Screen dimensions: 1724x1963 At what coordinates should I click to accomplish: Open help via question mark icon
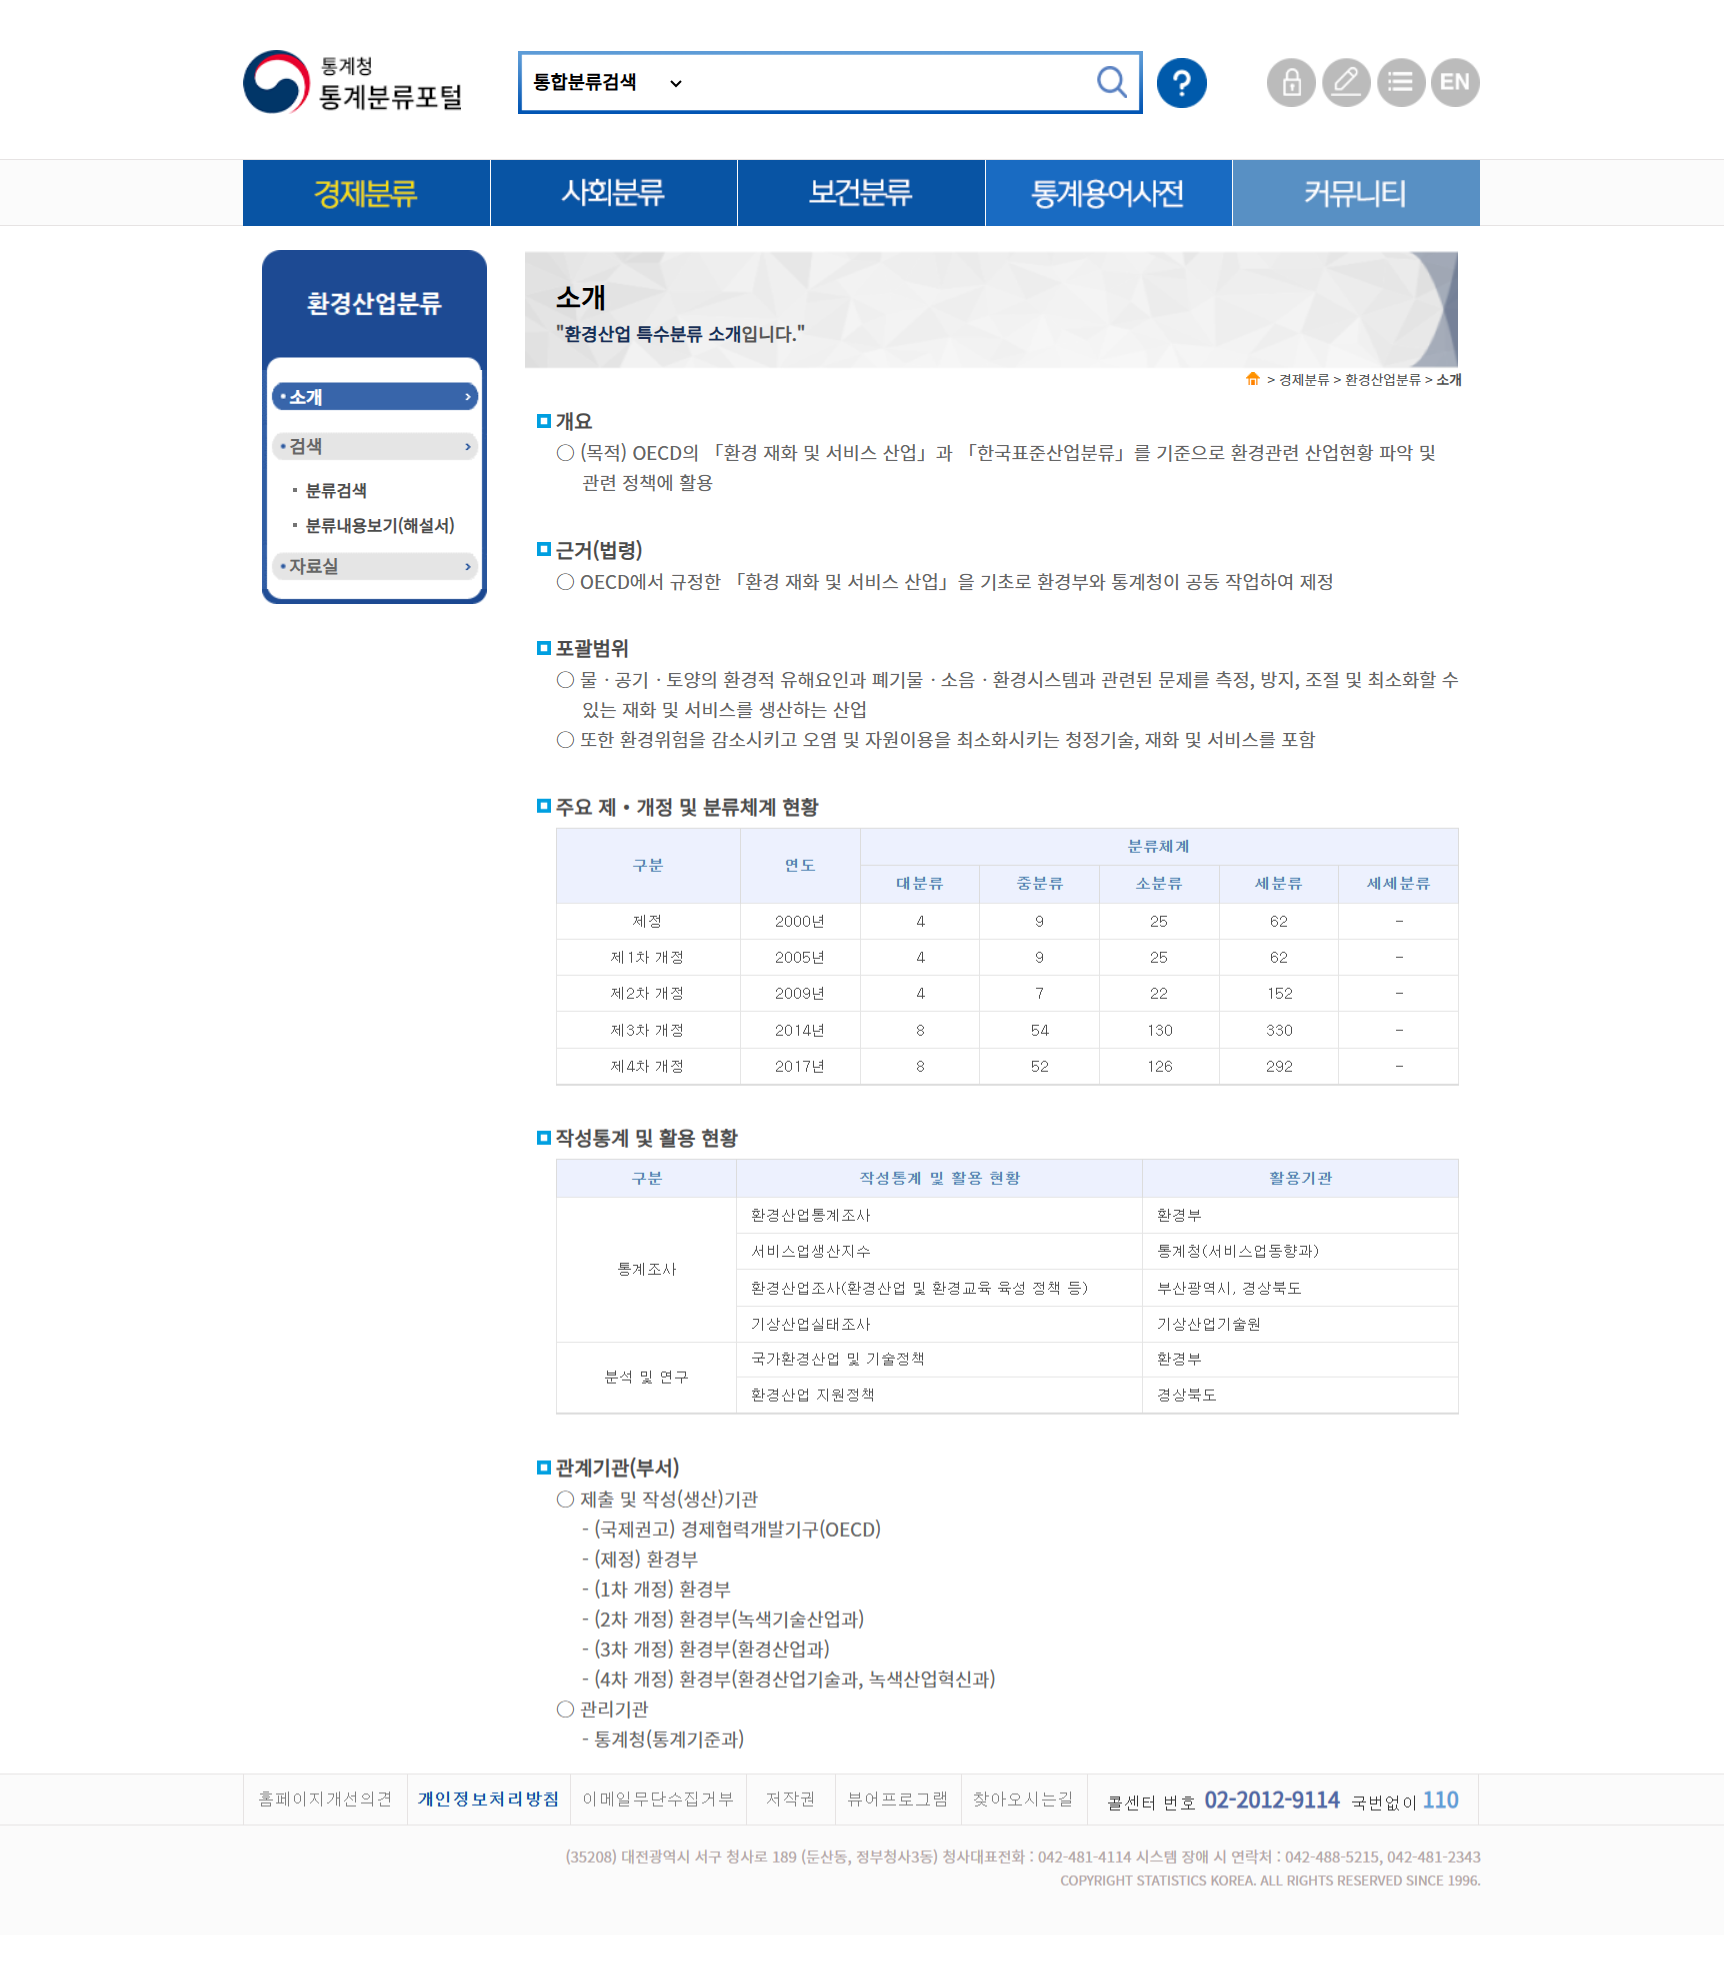click(x=1181, y=83)
